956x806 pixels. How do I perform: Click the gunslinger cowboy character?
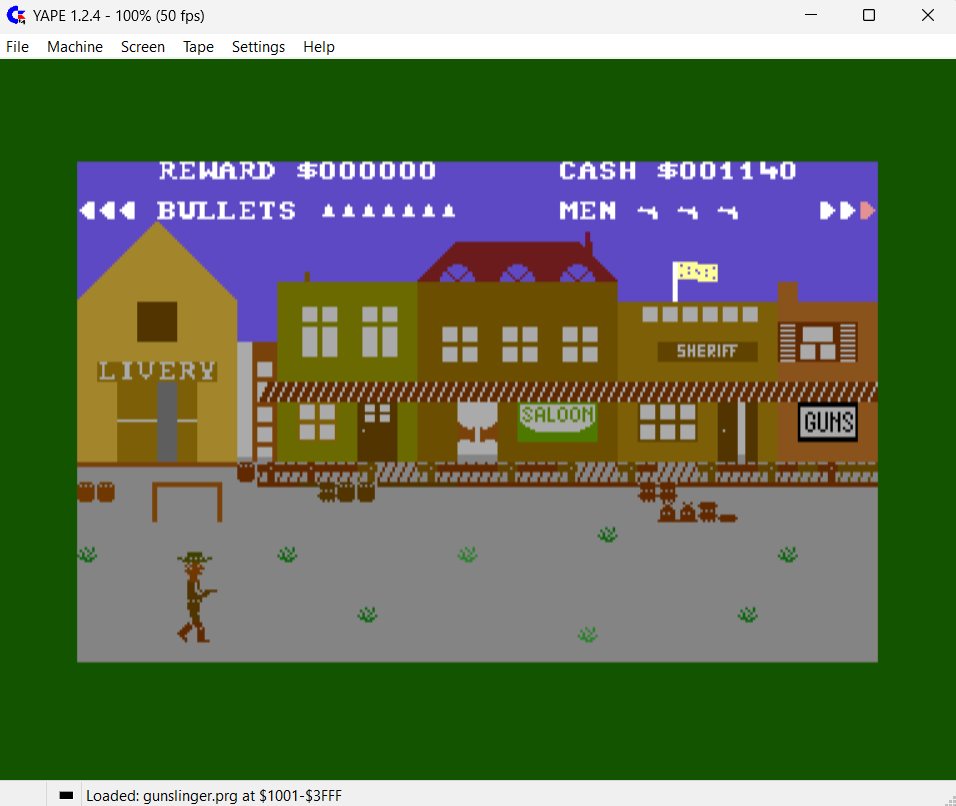click(x=195, y=597)
